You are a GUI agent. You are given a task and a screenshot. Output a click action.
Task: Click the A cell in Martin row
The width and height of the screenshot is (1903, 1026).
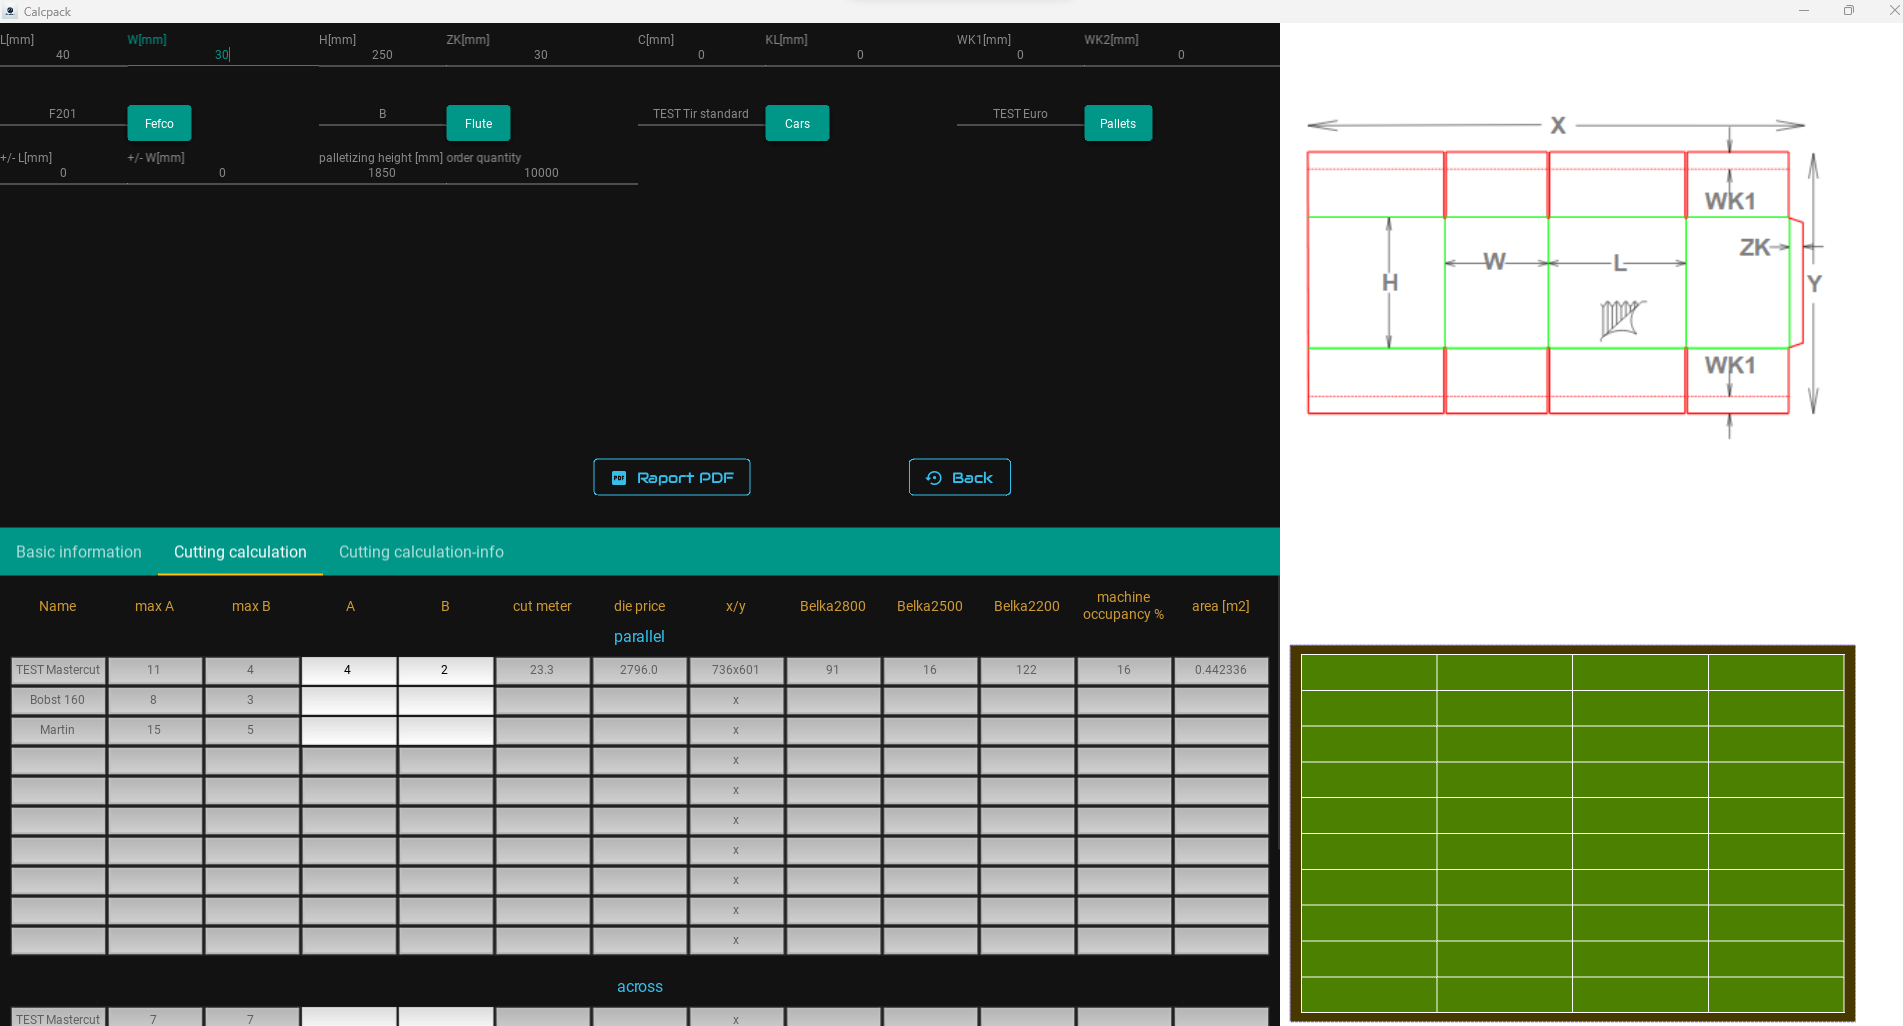(349, 730)
